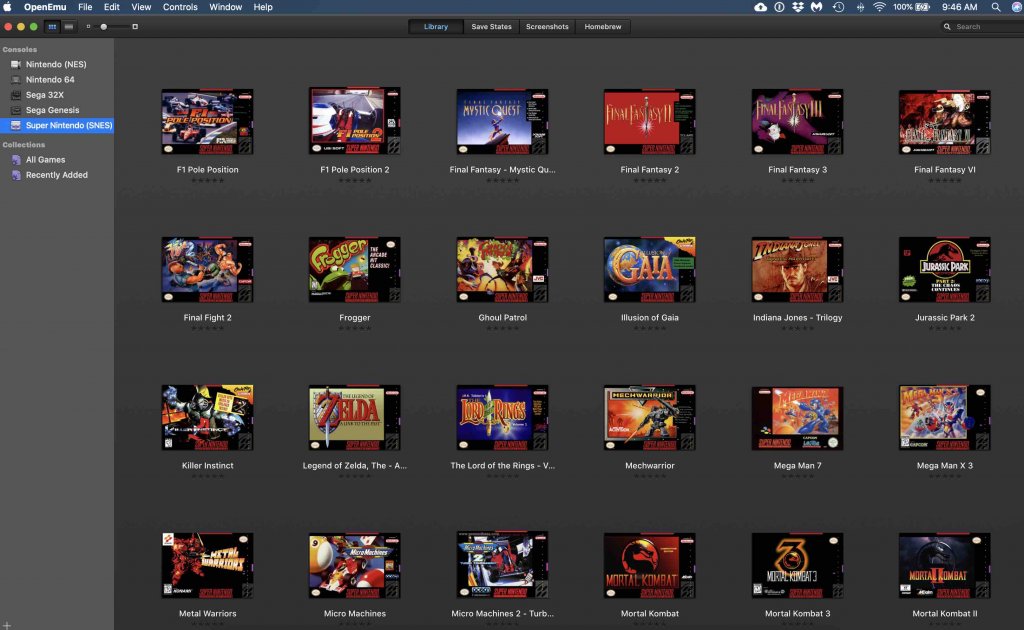Click the Dropbox menu bar icon
This screenshot has height=630, width=1024.
(x=798, y=7)
